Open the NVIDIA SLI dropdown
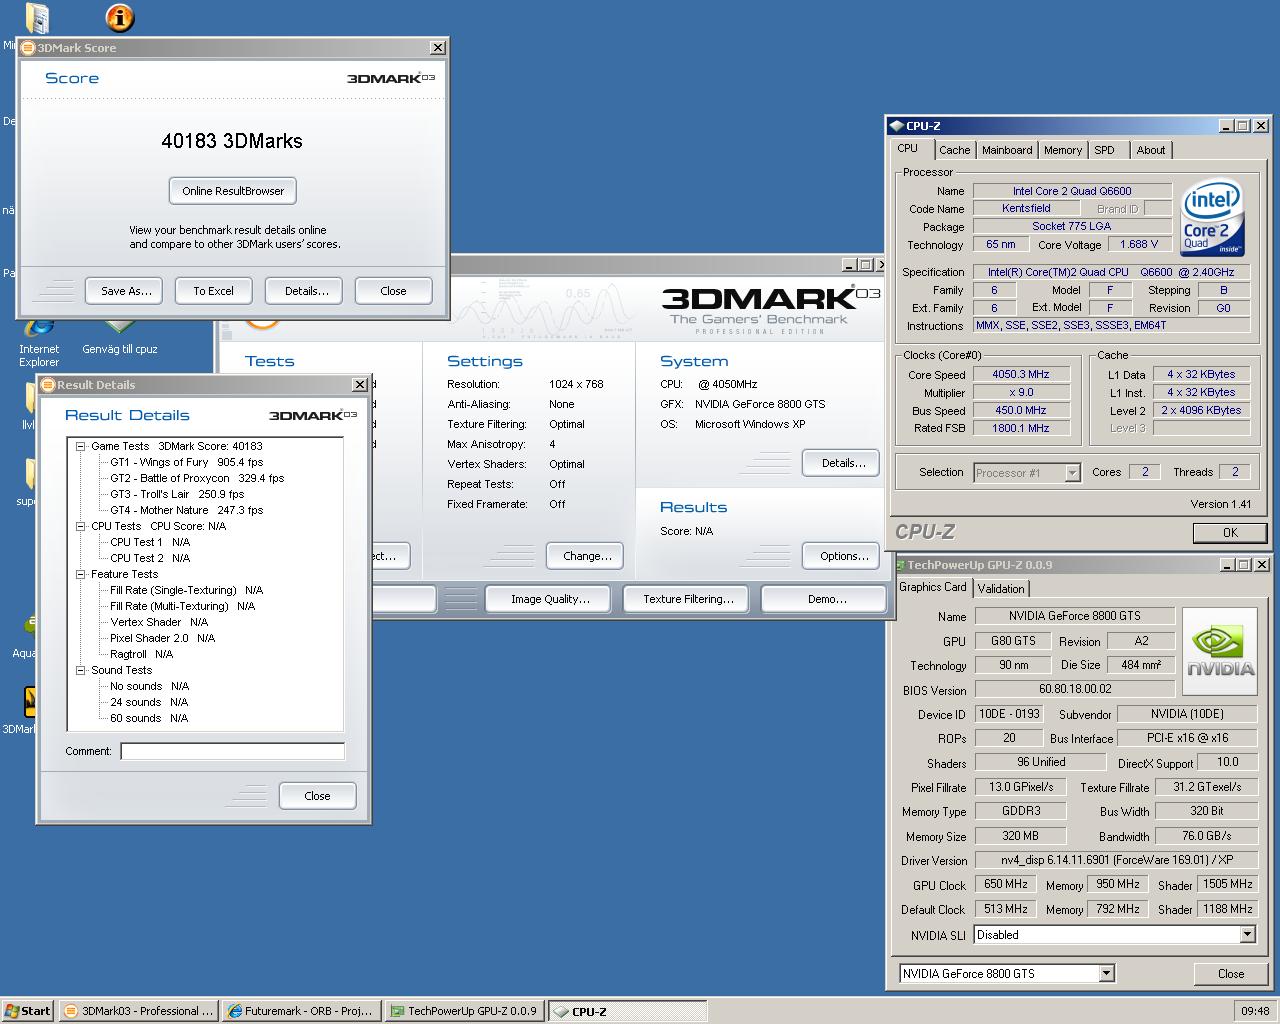The height and width of the screenshot is (1024, 1280). coord(1247,935)
